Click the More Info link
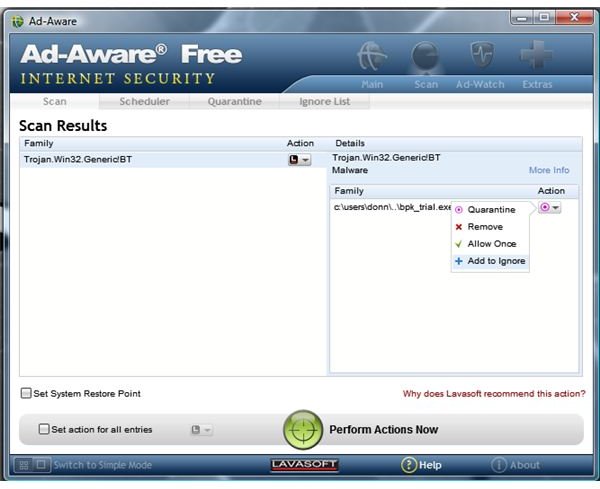 coord(549,170)
